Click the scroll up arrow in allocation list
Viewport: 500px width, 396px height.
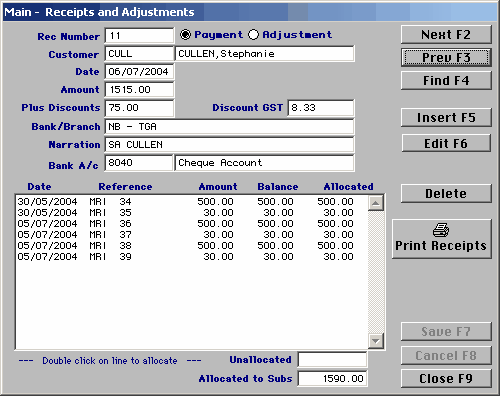pos(376,203)
